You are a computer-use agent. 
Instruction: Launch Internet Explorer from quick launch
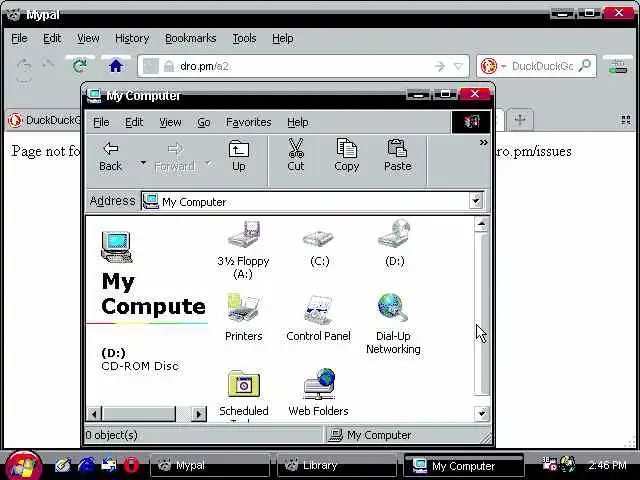click(x=86, y=465)
